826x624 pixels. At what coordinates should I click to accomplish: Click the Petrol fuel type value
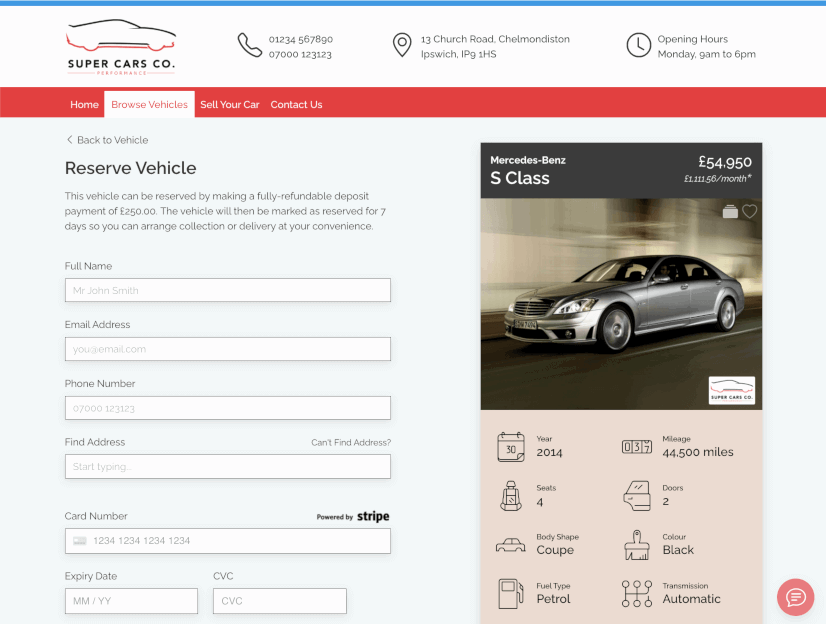[553, 599]
